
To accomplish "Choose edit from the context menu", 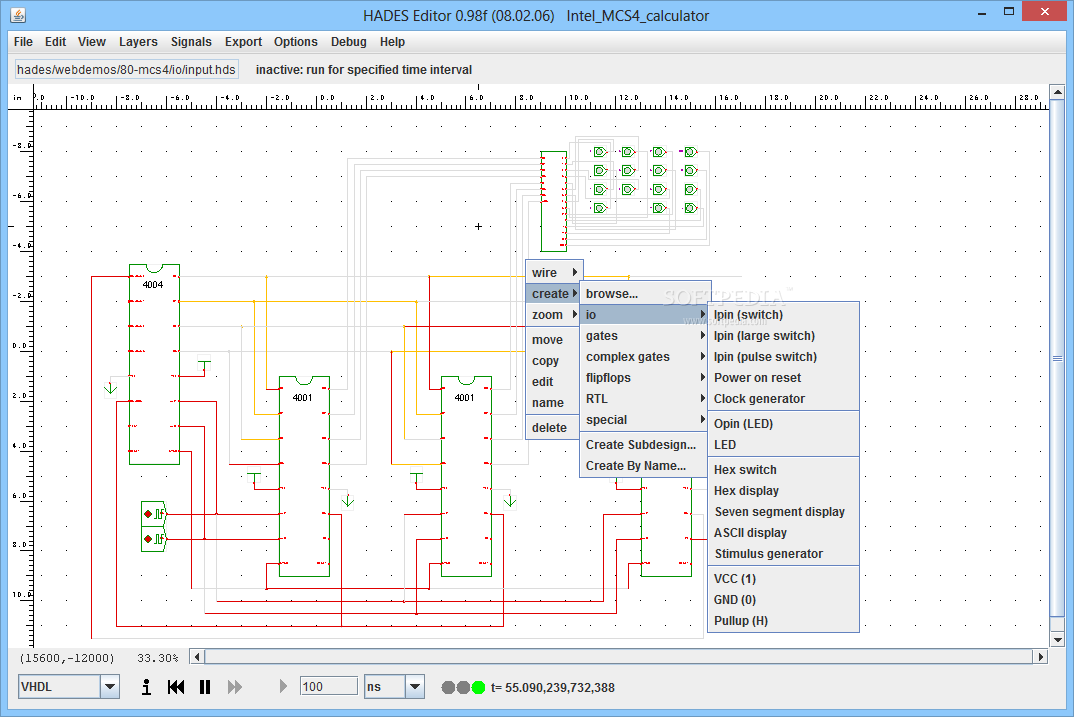I will pyautogui.click(x=554, y=382).
